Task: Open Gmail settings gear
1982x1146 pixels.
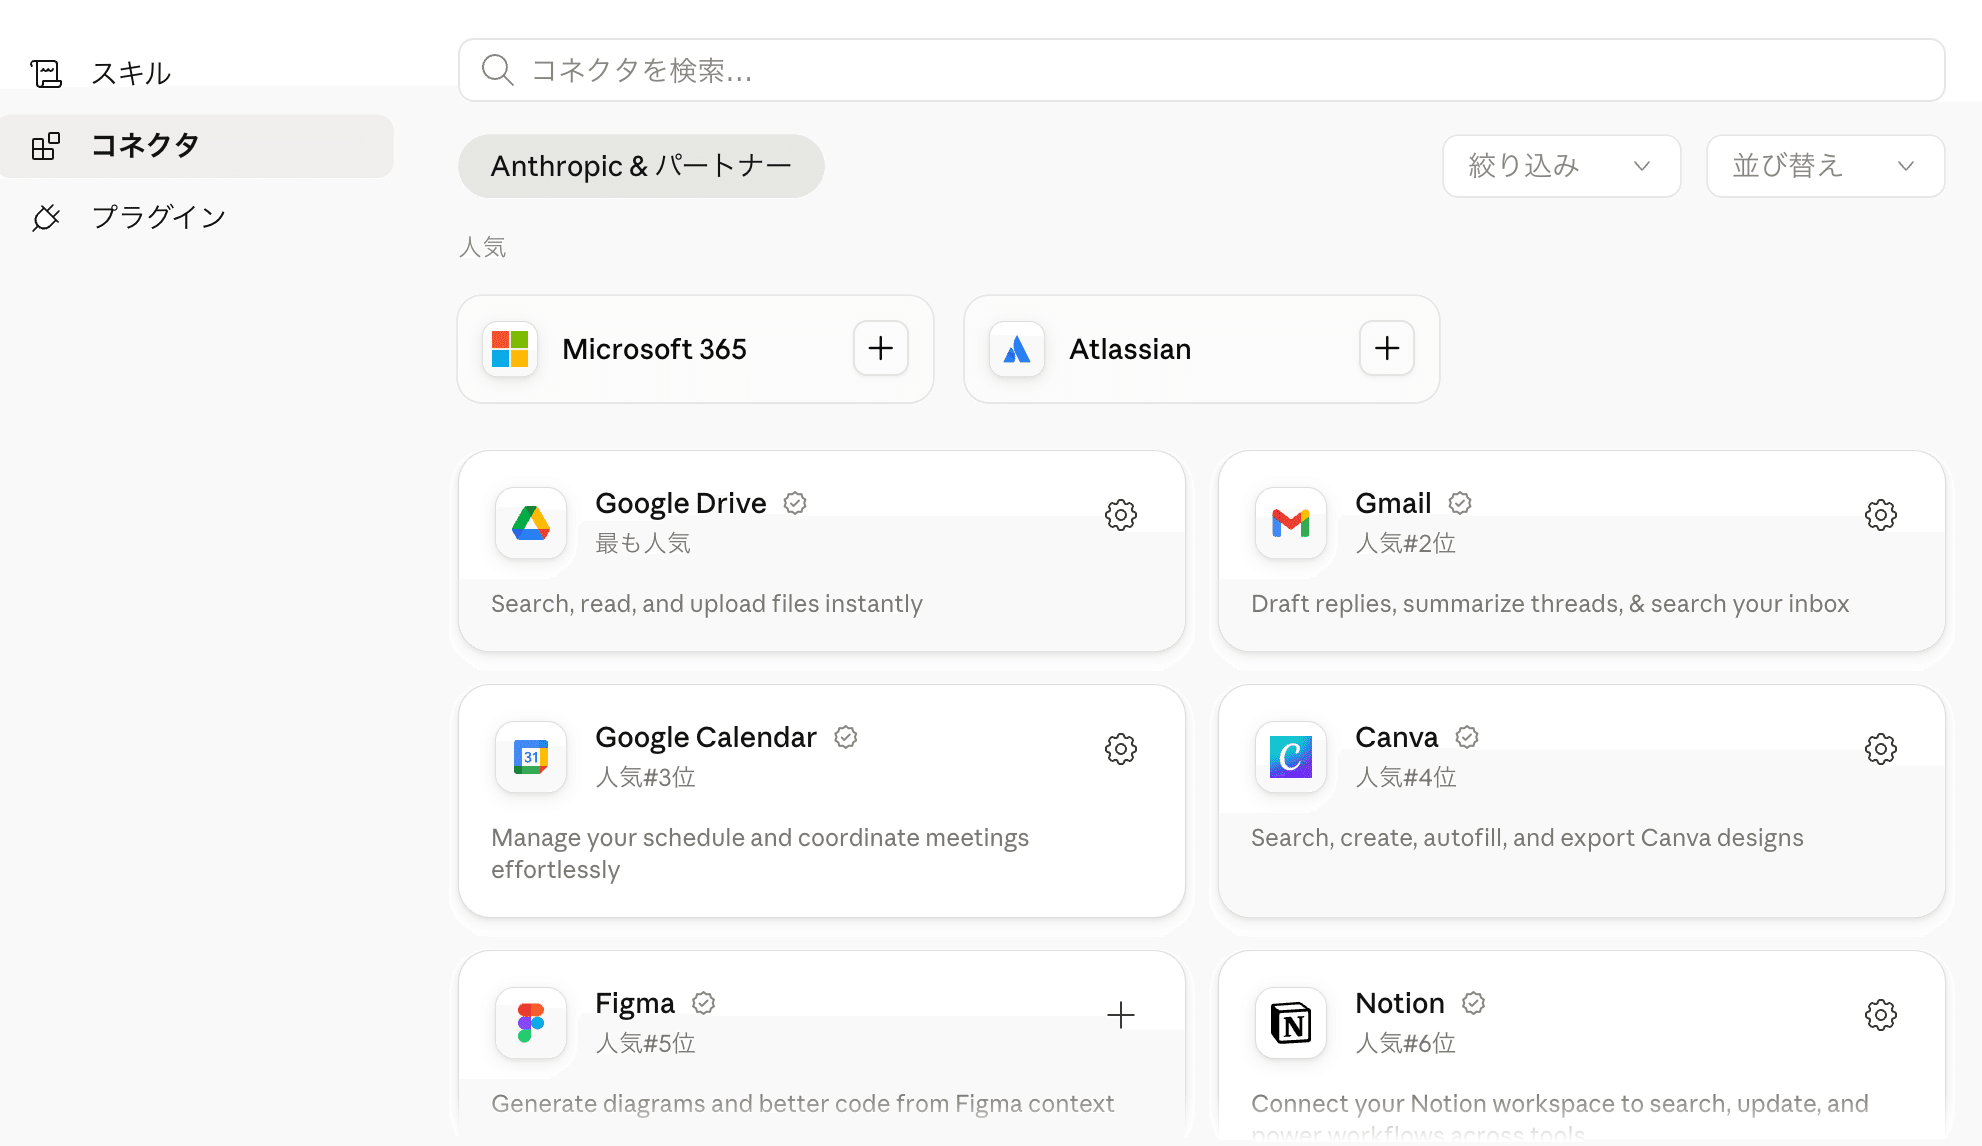Action: pos(1881,515)
